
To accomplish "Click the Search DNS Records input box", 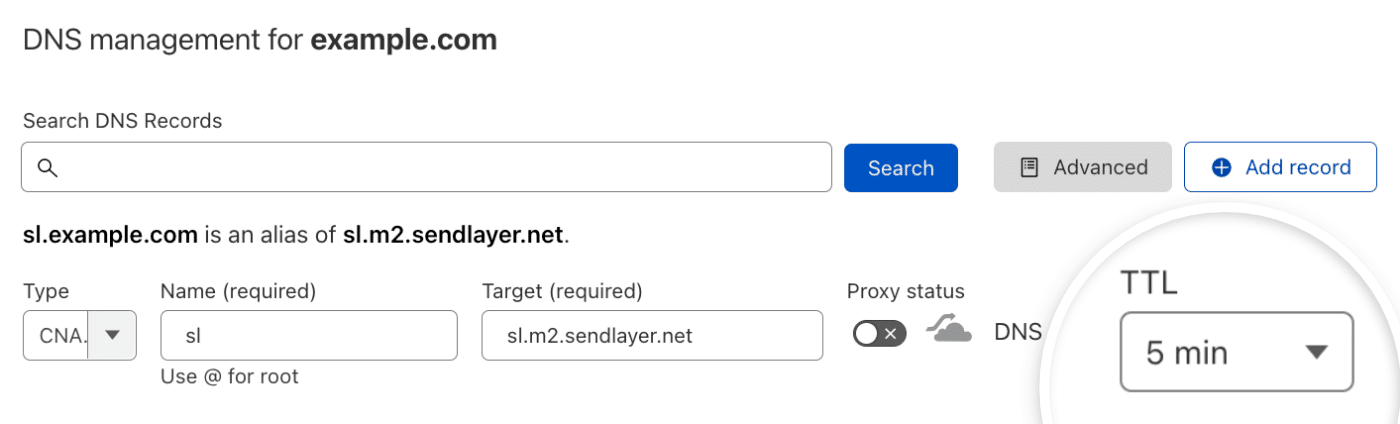I will coord(440,167).
